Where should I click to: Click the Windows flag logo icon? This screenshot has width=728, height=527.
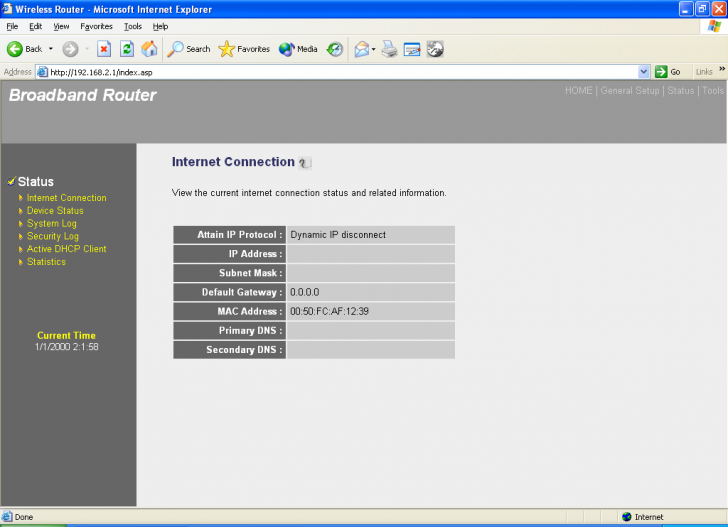click(714, 26)
